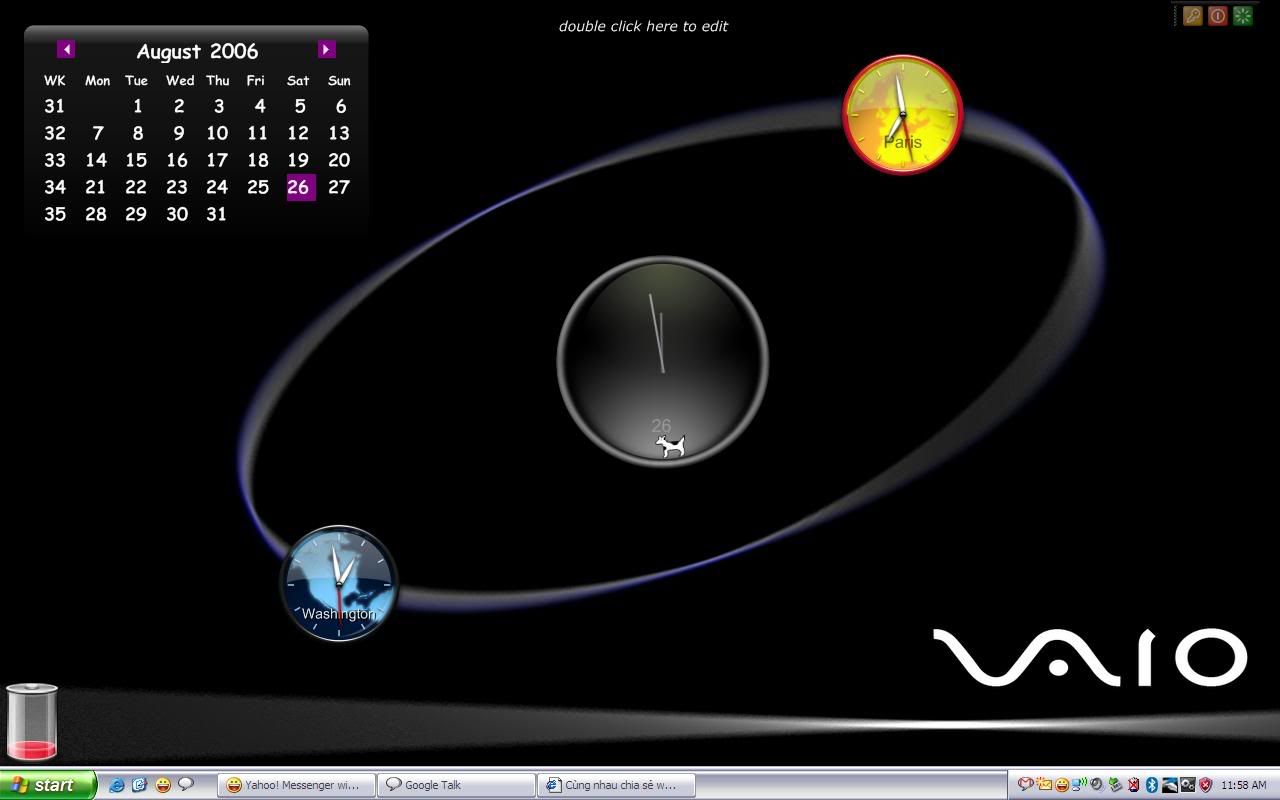
Task: Open the Start menu
Action: pyautogui.click(x=46, y=785)
